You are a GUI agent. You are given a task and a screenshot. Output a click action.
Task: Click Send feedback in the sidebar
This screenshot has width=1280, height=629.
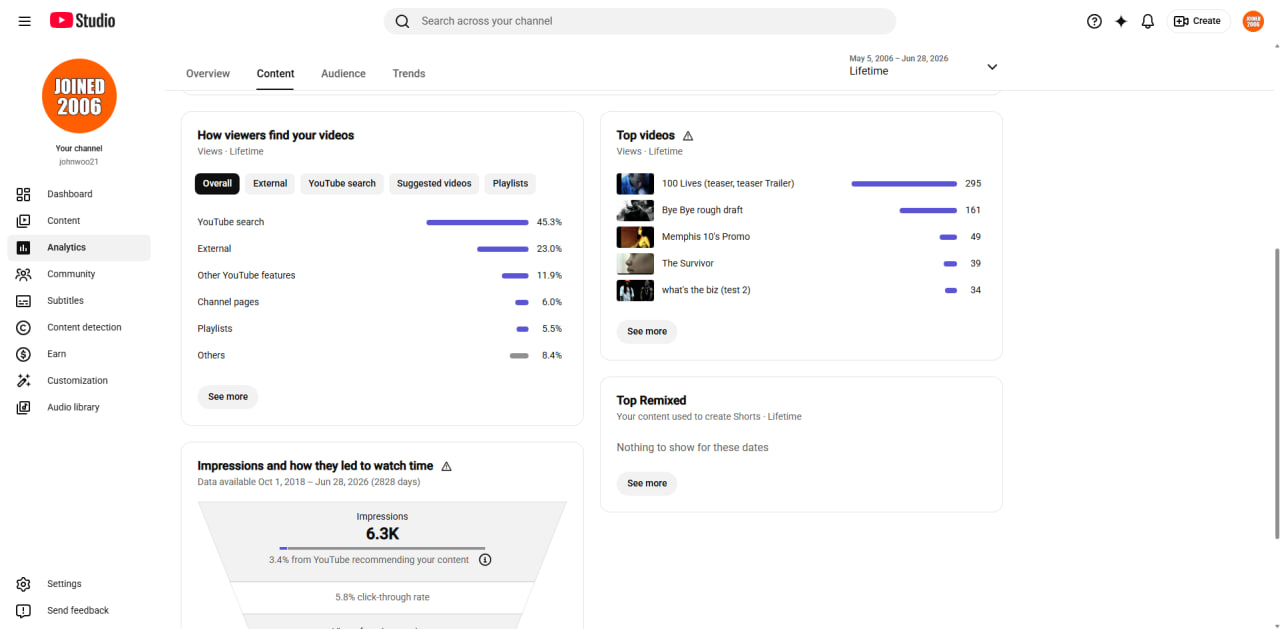pyautogui.click(x=79, y=610)
